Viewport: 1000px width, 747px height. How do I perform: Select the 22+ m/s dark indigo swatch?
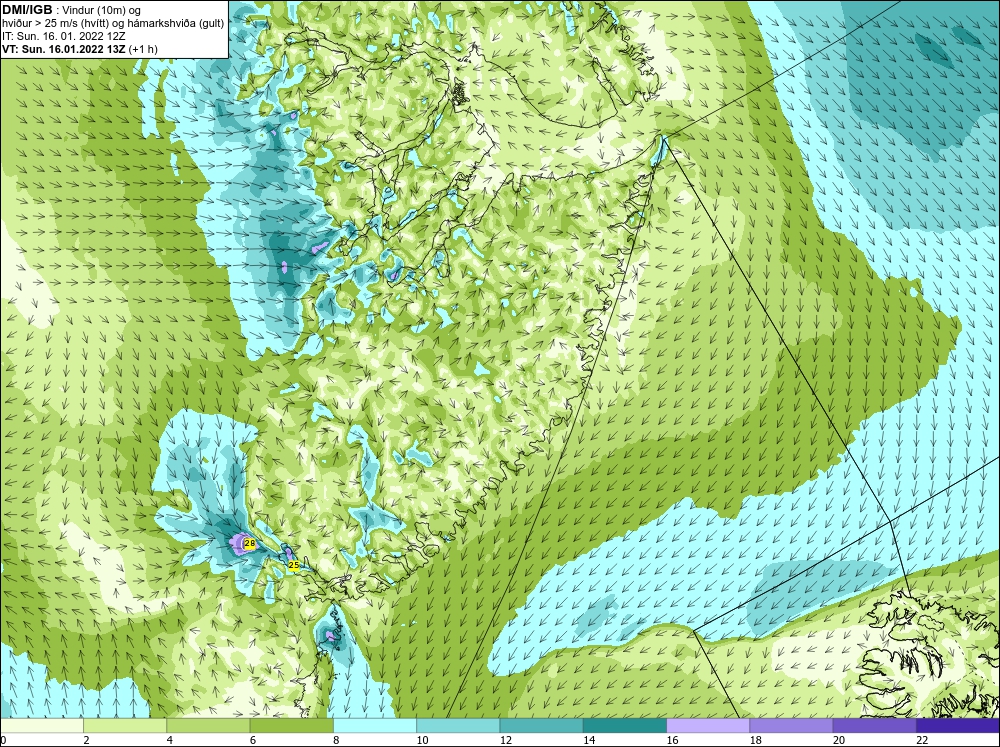pos(958,726)
